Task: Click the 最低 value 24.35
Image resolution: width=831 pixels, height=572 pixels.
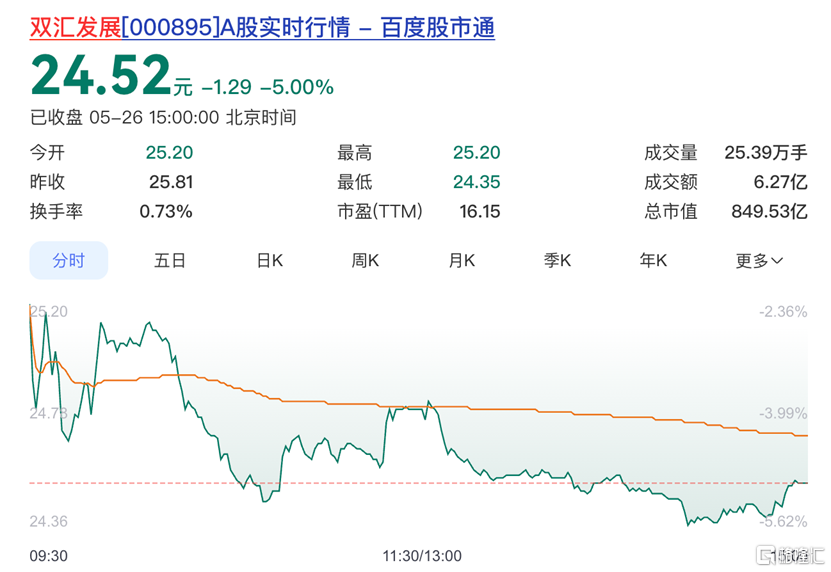Action: [476, 182]
